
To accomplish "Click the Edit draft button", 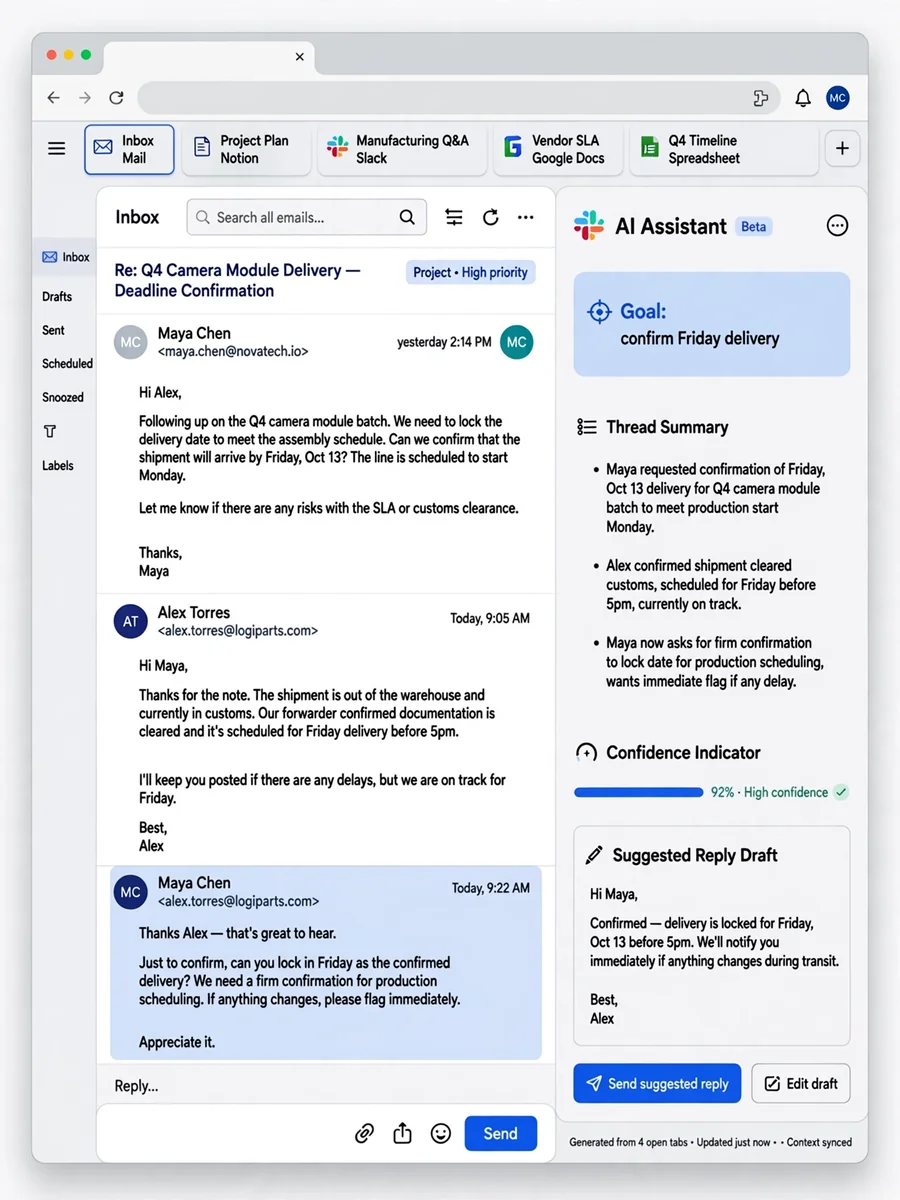I will tap(801, 1083).
